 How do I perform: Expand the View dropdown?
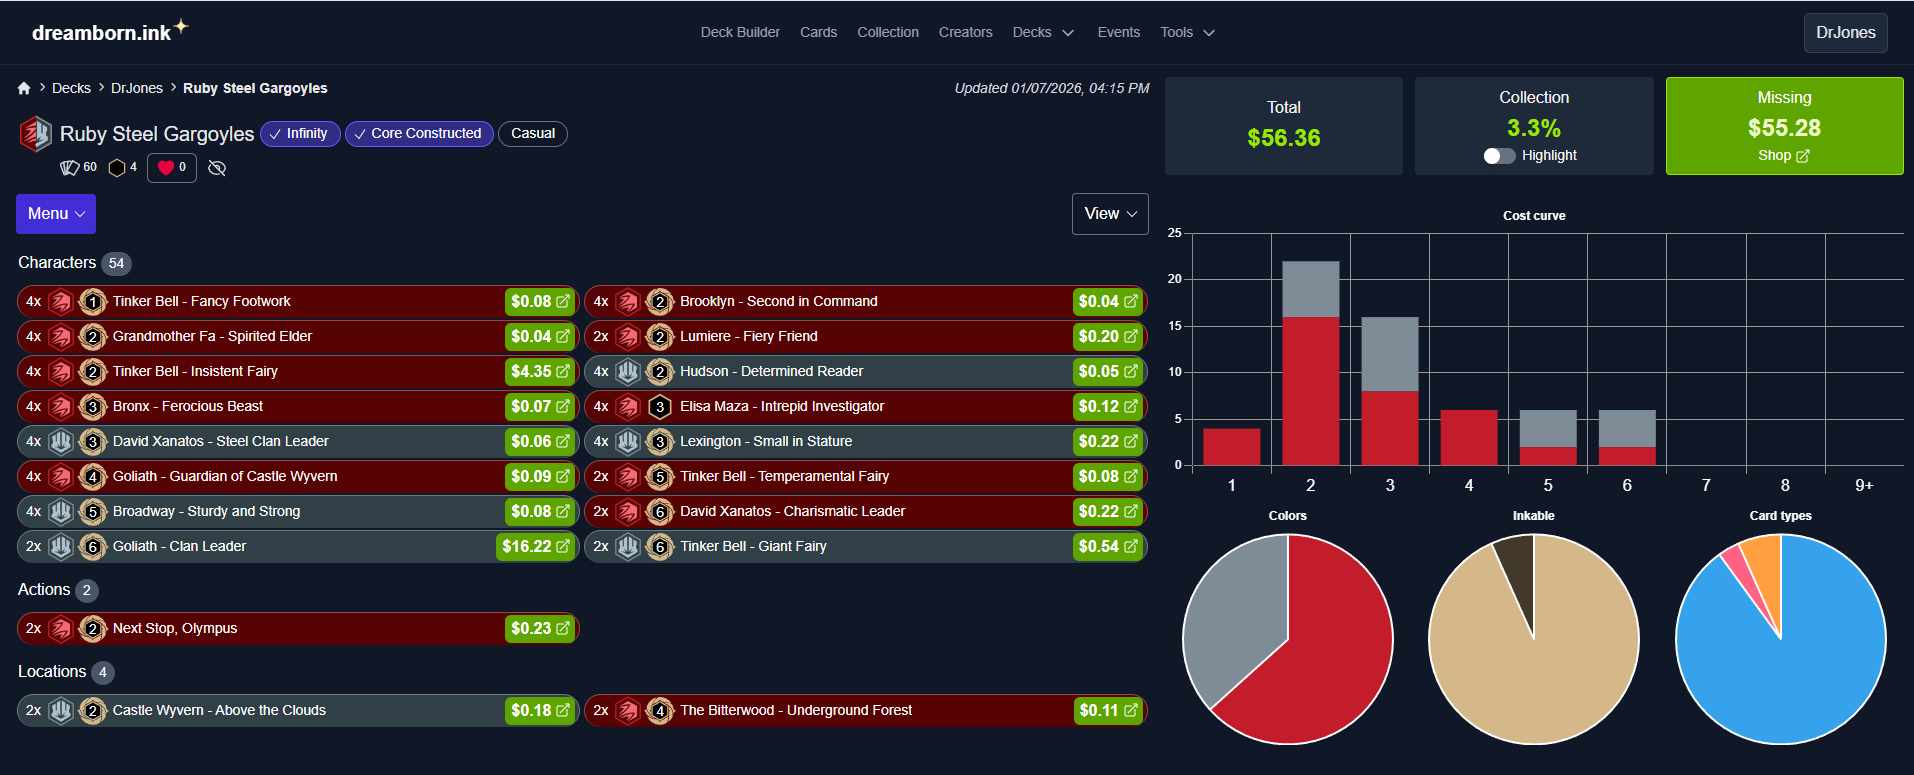pos(1110,214)
